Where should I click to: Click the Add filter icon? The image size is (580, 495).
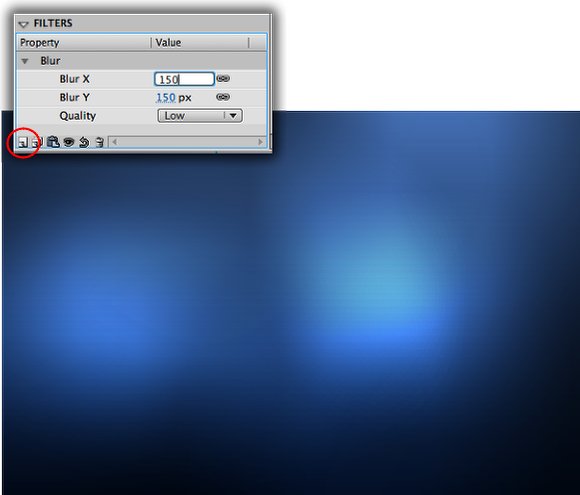[x=23, y=142]
